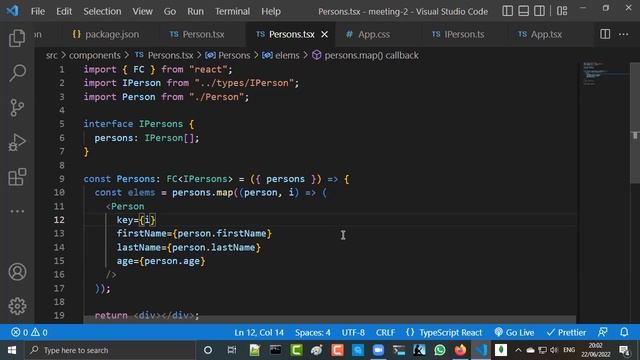This screenshot has height=360, width=640.
Task: Expand the components breadcrumb
Action: click(x=95, y=55)
